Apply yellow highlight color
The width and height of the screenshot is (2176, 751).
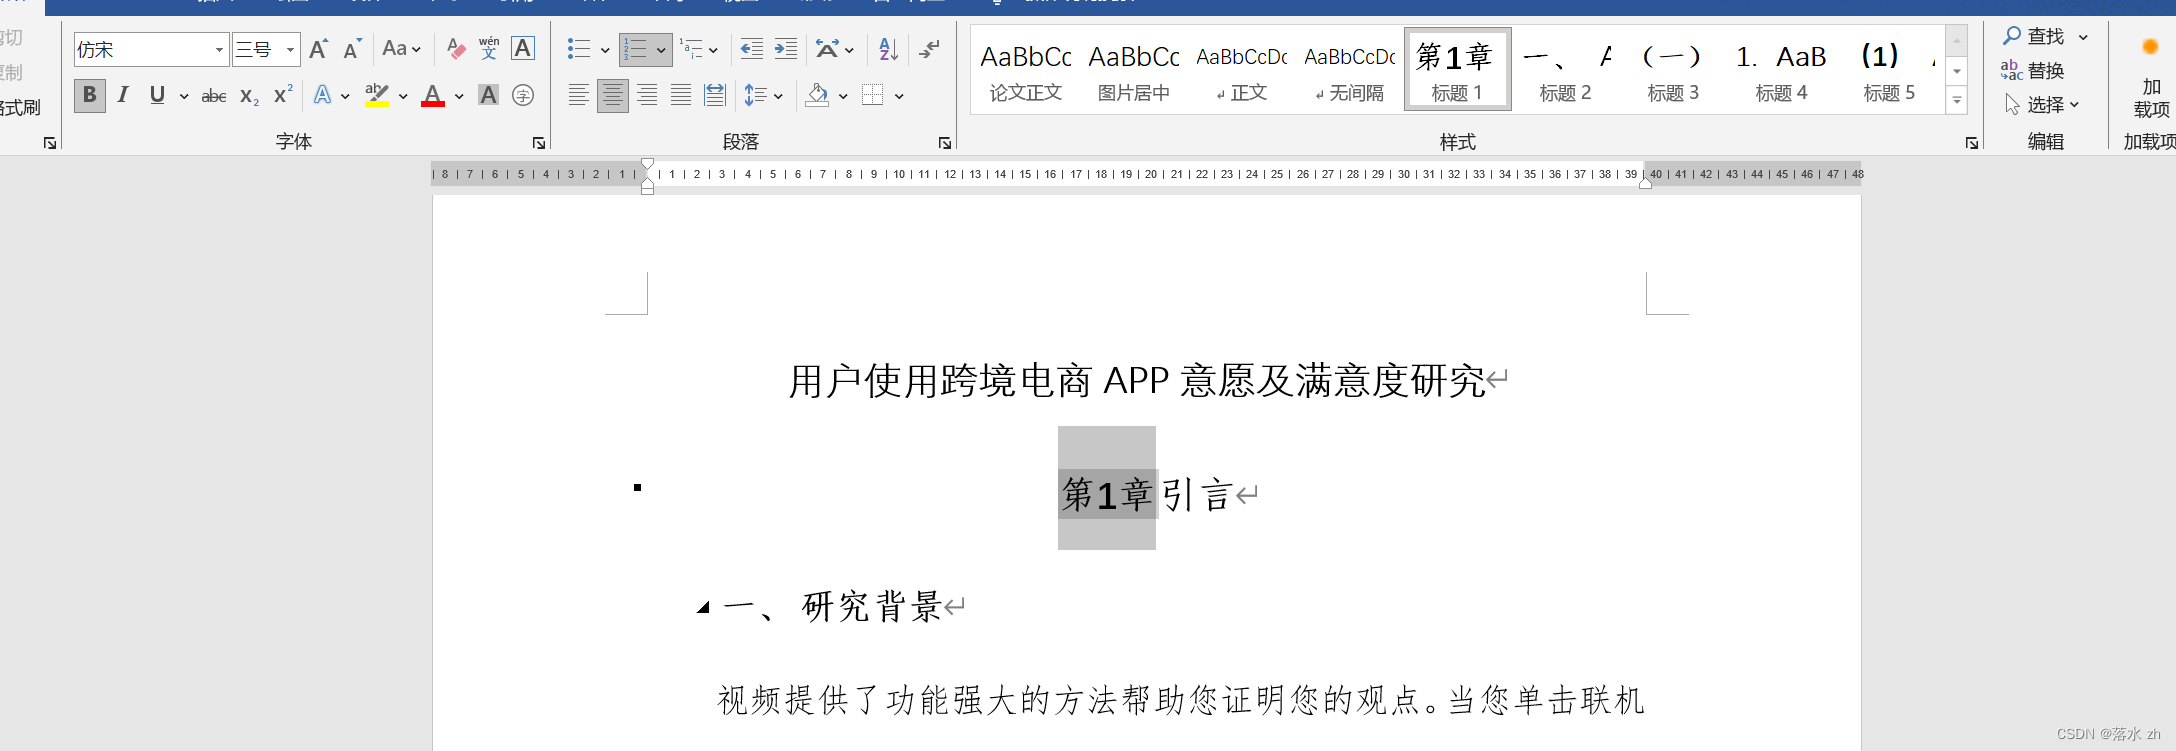(377, 96)
